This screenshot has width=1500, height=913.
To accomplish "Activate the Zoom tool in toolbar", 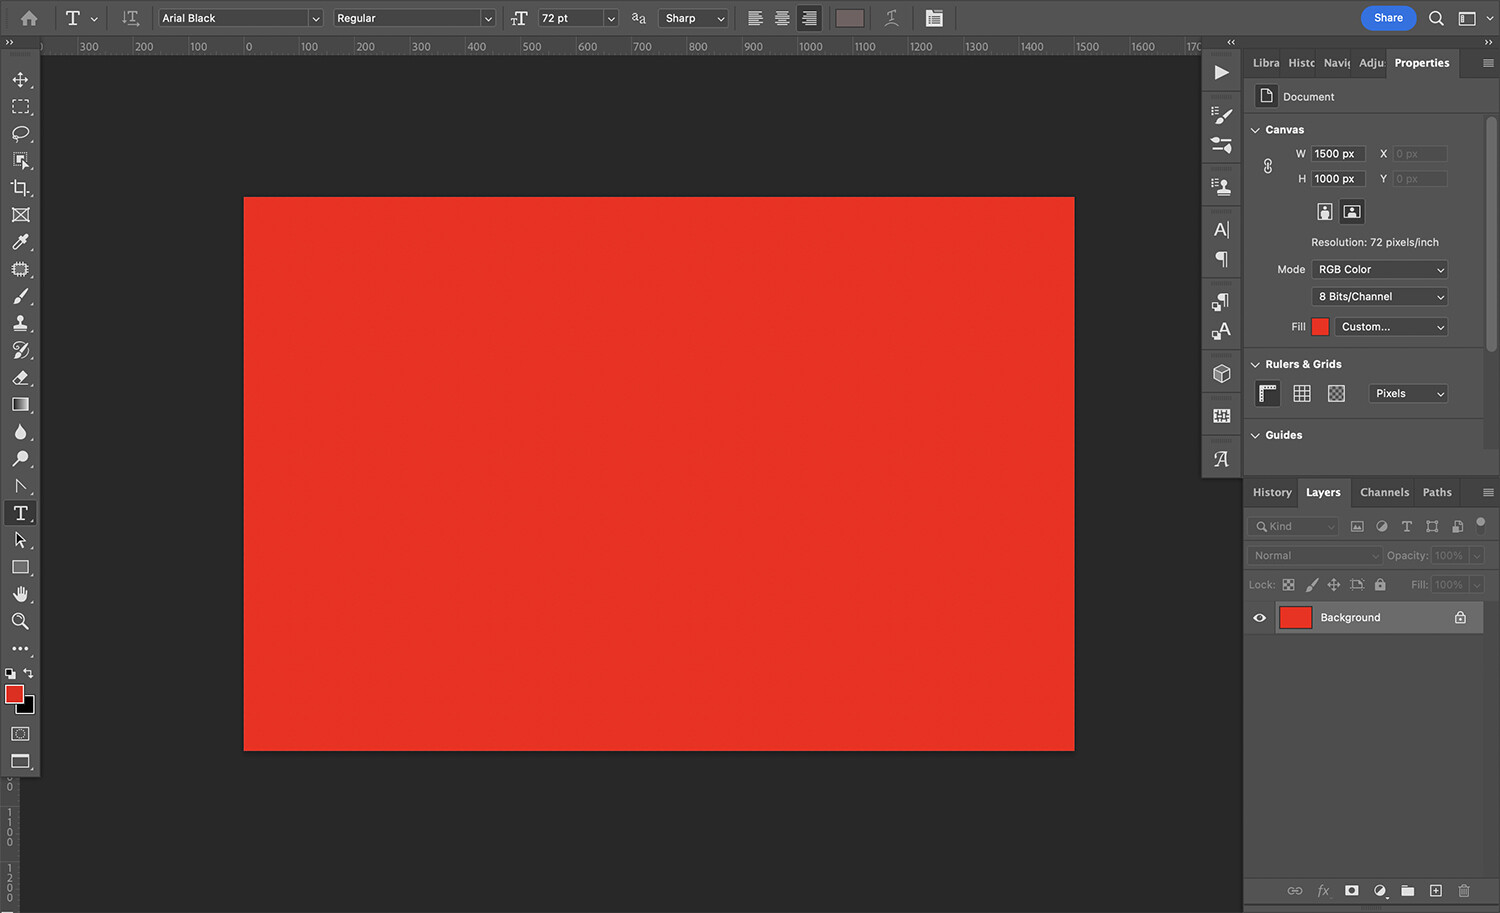I will click(x=20, y=621).
